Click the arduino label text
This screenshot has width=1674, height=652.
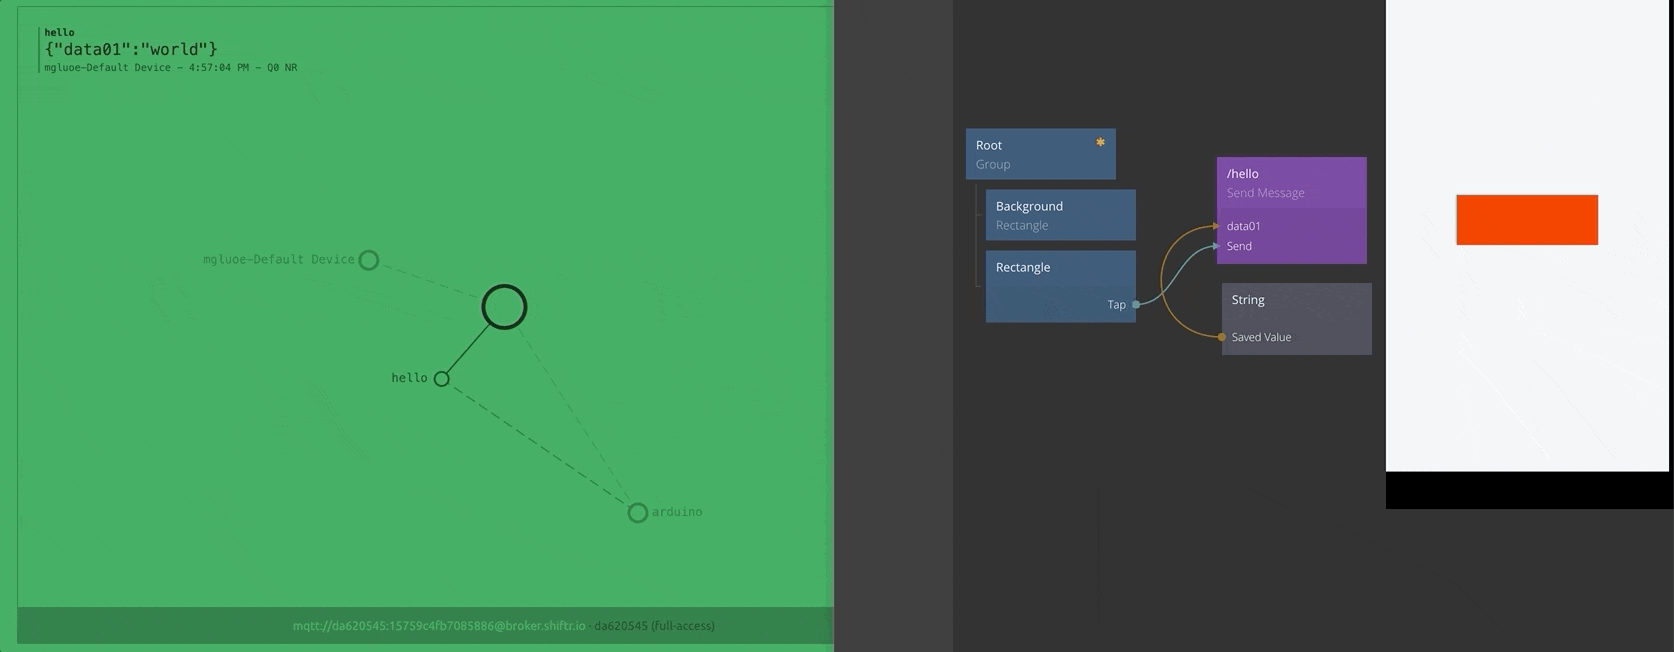click(677, 512)
